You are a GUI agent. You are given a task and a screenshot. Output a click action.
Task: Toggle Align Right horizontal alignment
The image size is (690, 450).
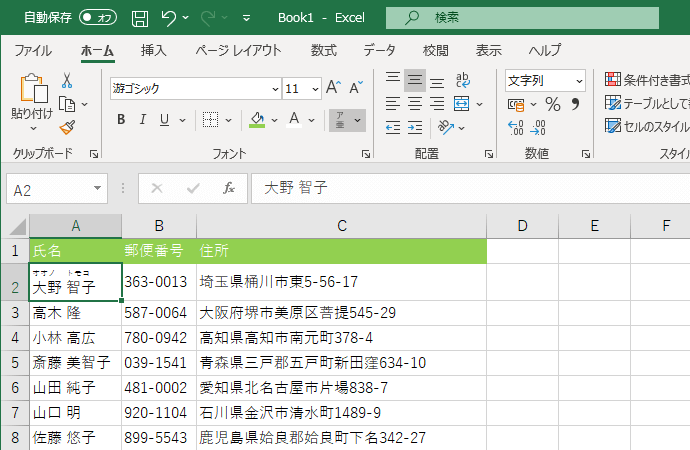(437, 104)
